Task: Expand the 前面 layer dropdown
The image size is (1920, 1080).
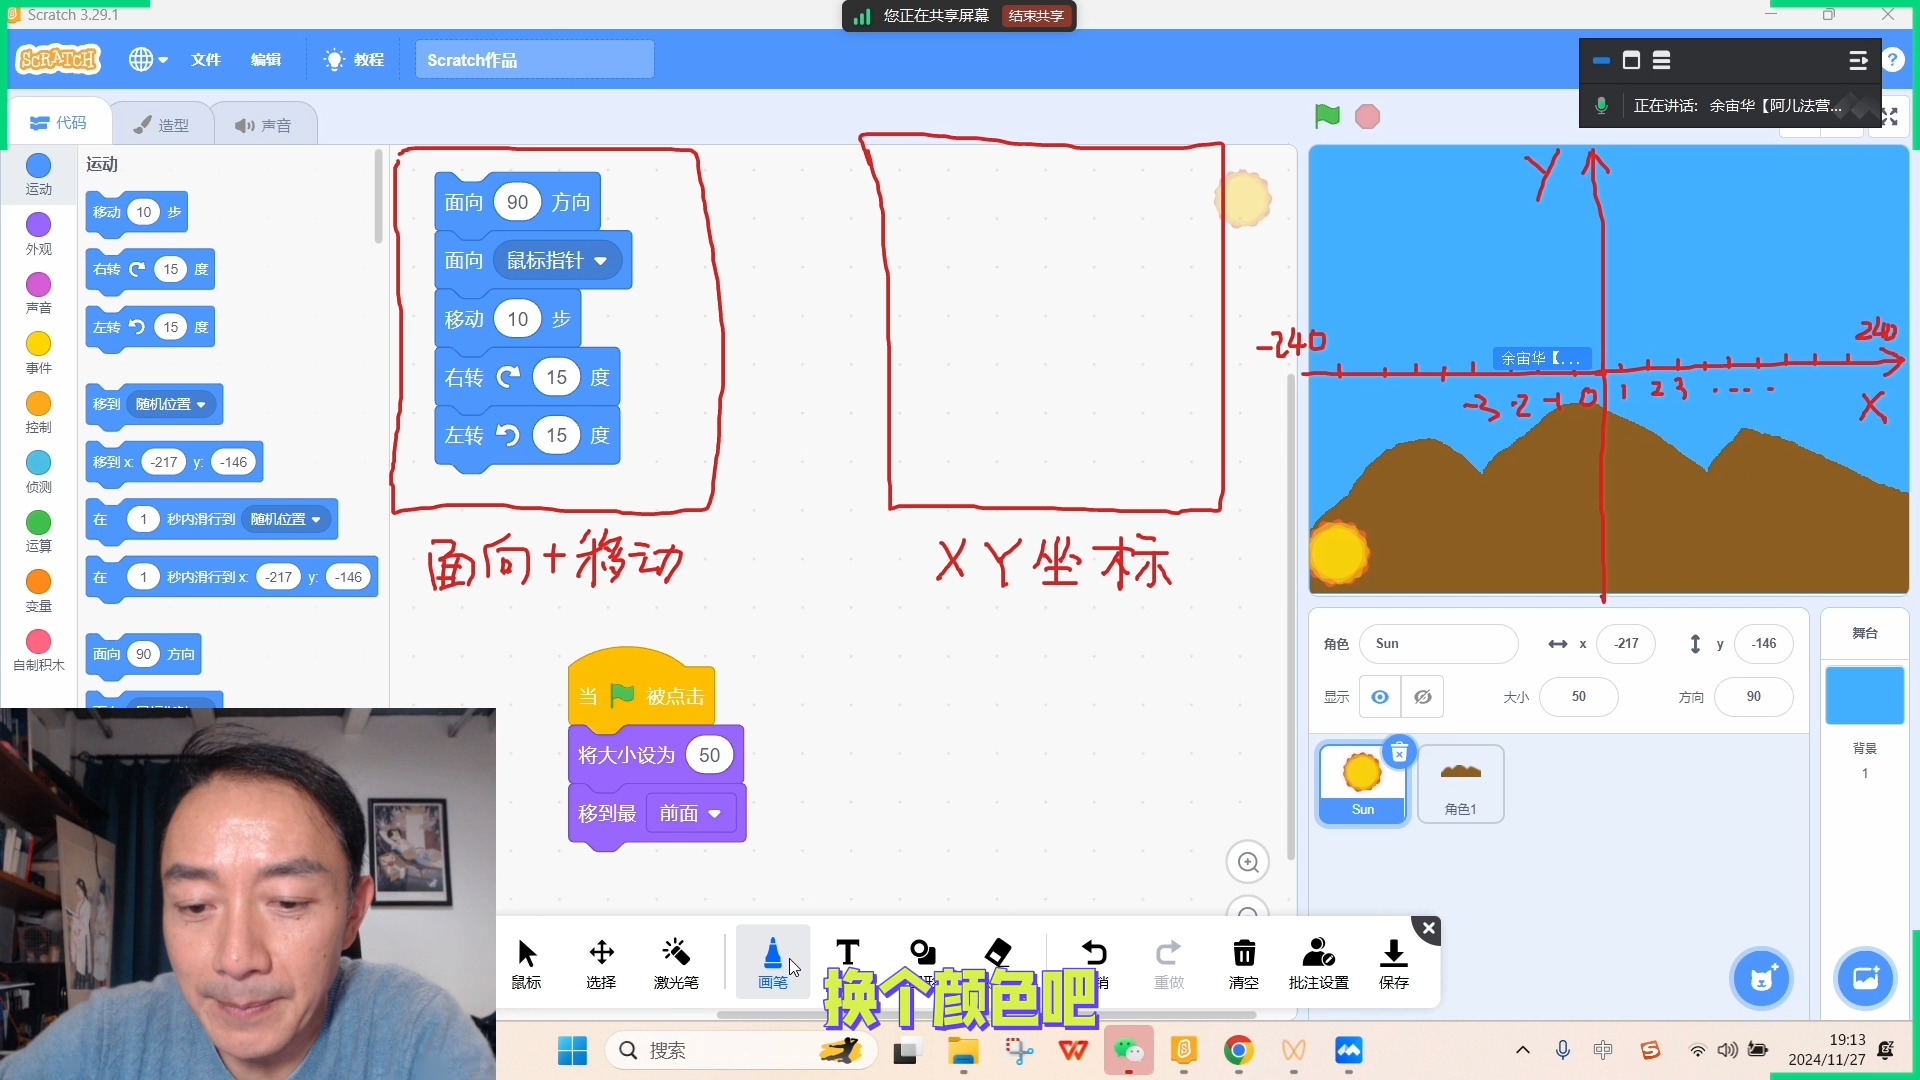Action: pyautogui.click(x=691, y=813)
